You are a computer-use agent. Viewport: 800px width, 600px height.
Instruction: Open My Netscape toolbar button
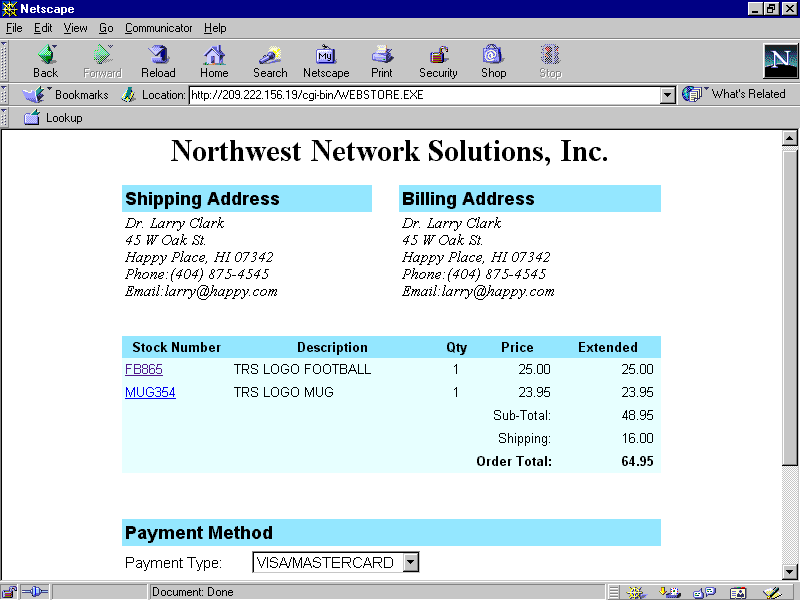pos(326,61)
